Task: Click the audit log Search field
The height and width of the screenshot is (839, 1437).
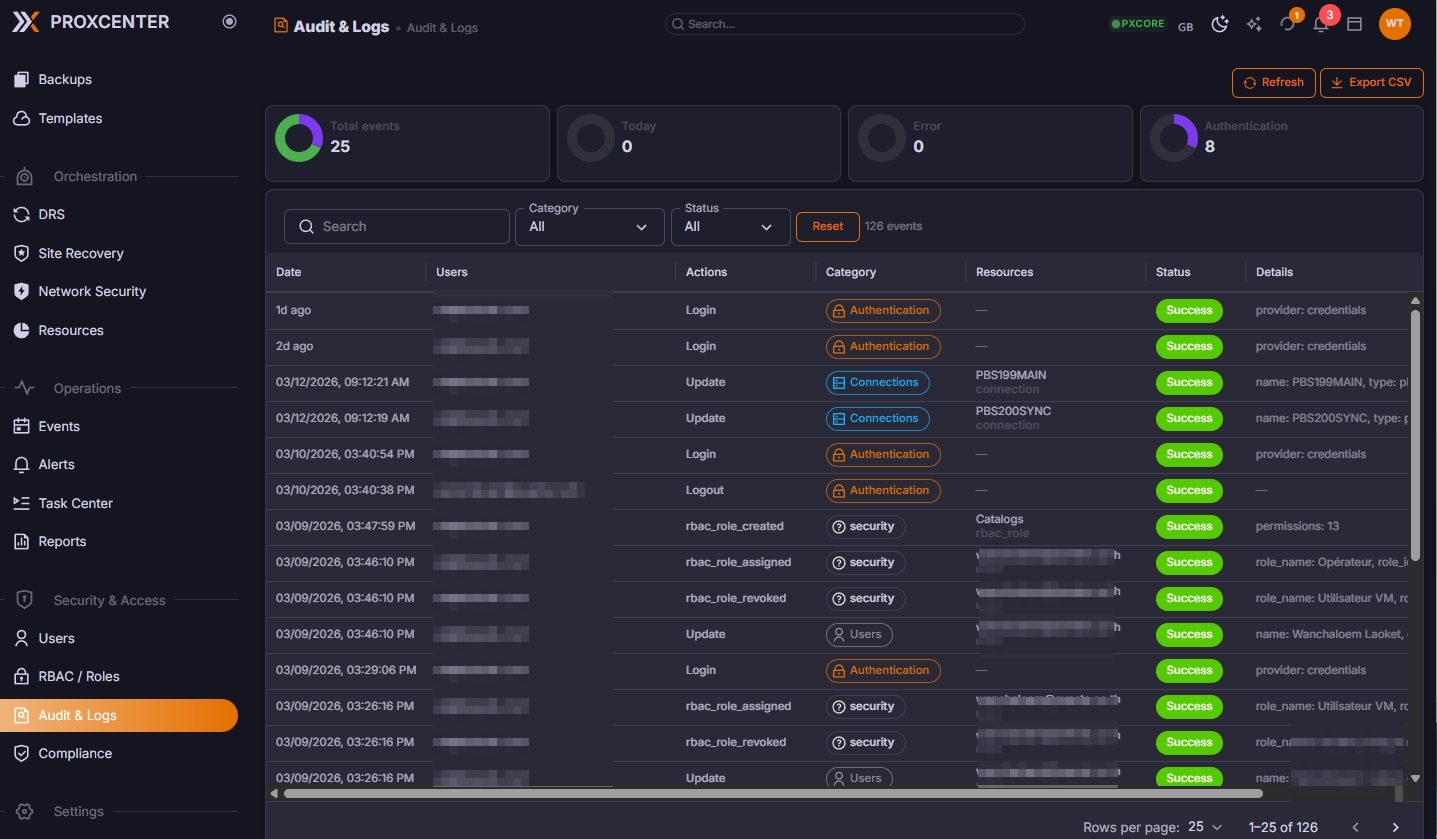Action: pos(396,227)
